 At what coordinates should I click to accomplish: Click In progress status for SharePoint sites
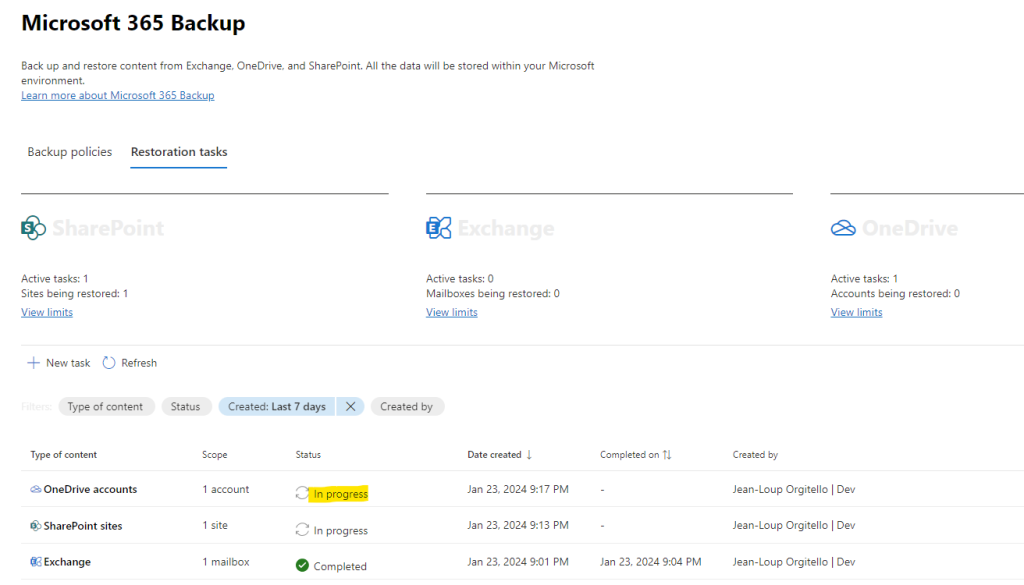[340, 530]
